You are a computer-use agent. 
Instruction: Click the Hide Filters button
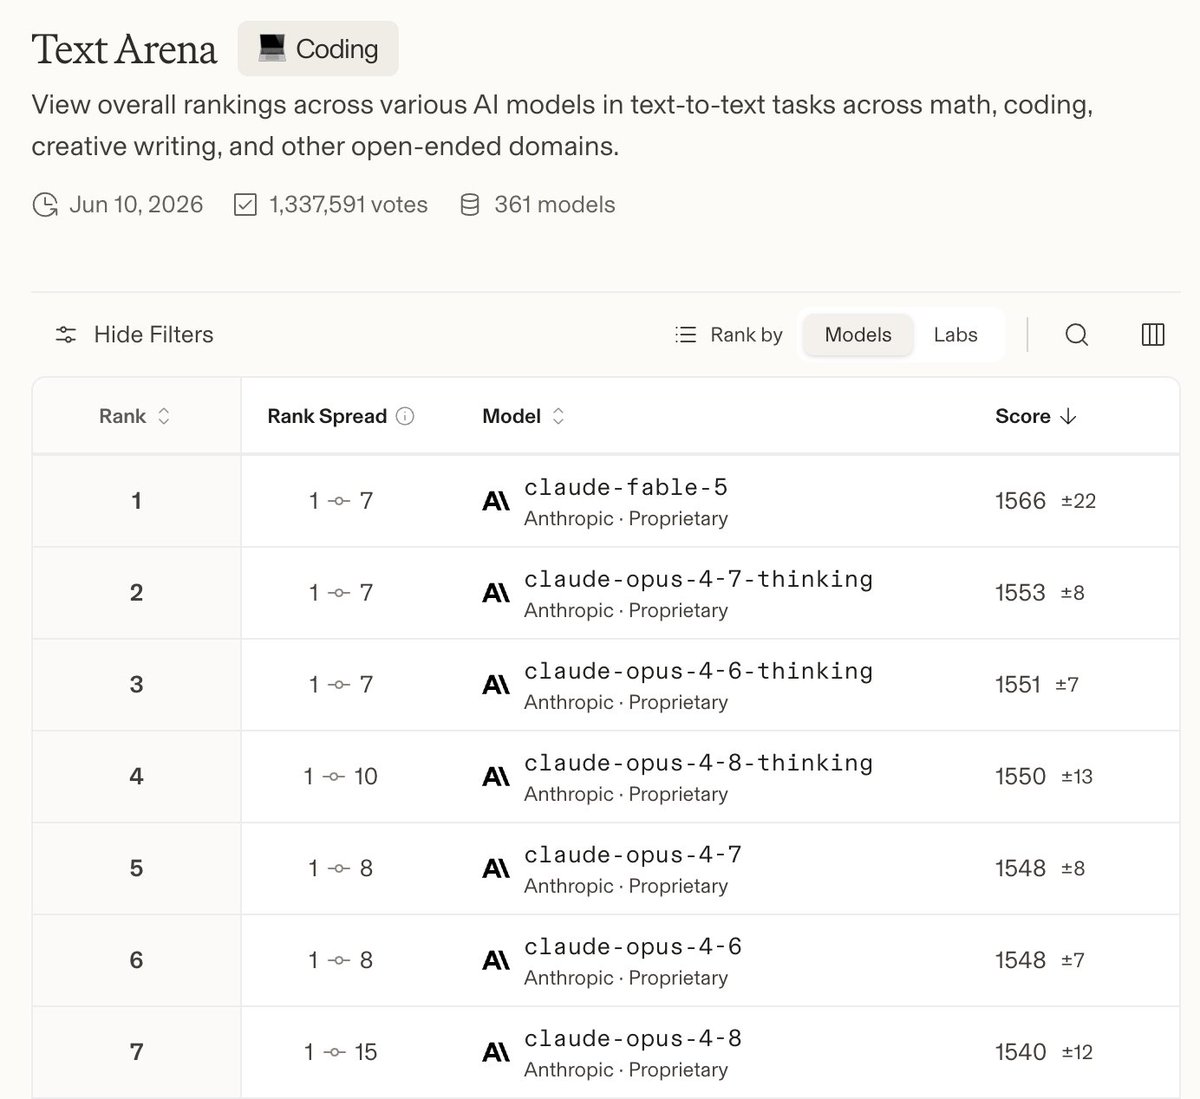point(134,335)
